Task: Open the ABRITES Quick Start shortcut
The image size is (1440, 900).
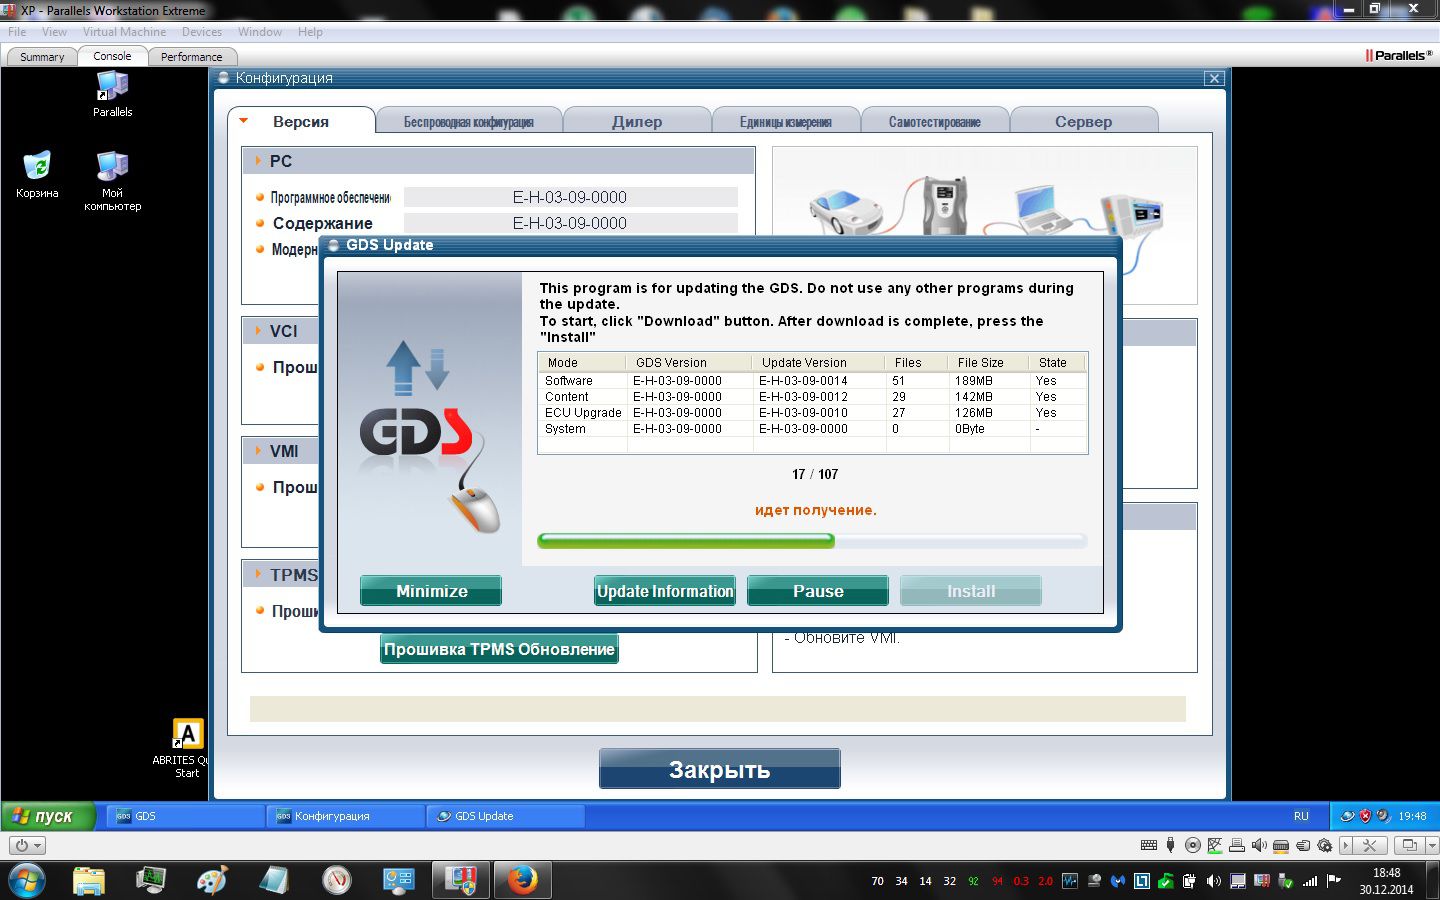Action: pyautogui.click(x=187, y=748)
